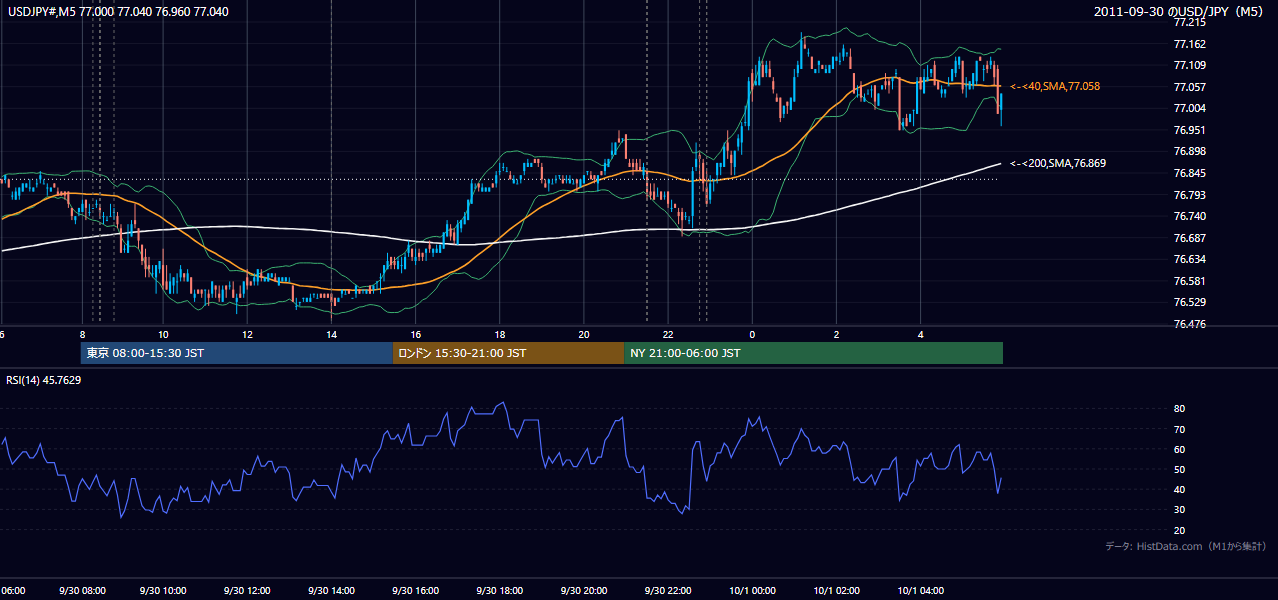Click the '9/30 16:00' bottom time label
Viewport: 1278px width, 600px height.
point(417,591)
